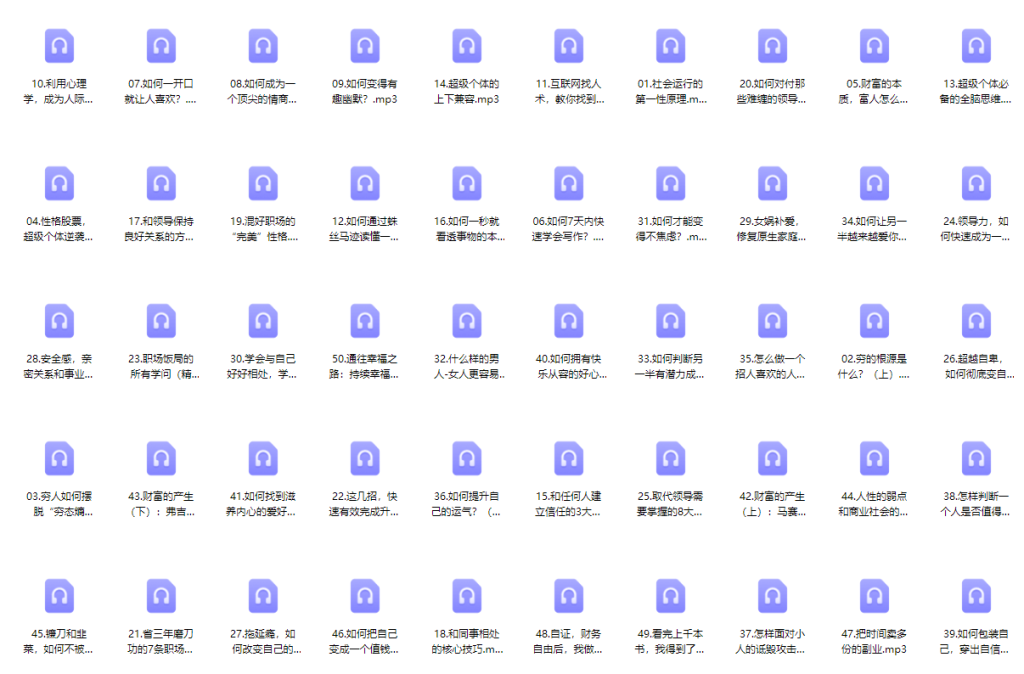Click the headphone icon for 27.拖延症
The height and width of the screenshot is (674, 1024).
263,596
